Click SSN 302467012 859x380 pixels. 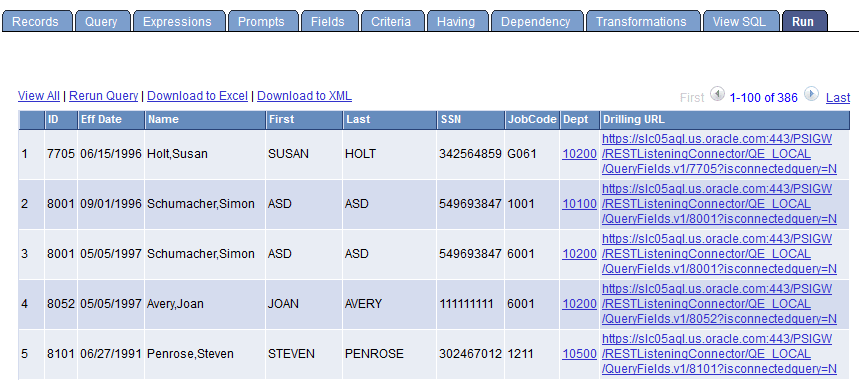[470, 354]
